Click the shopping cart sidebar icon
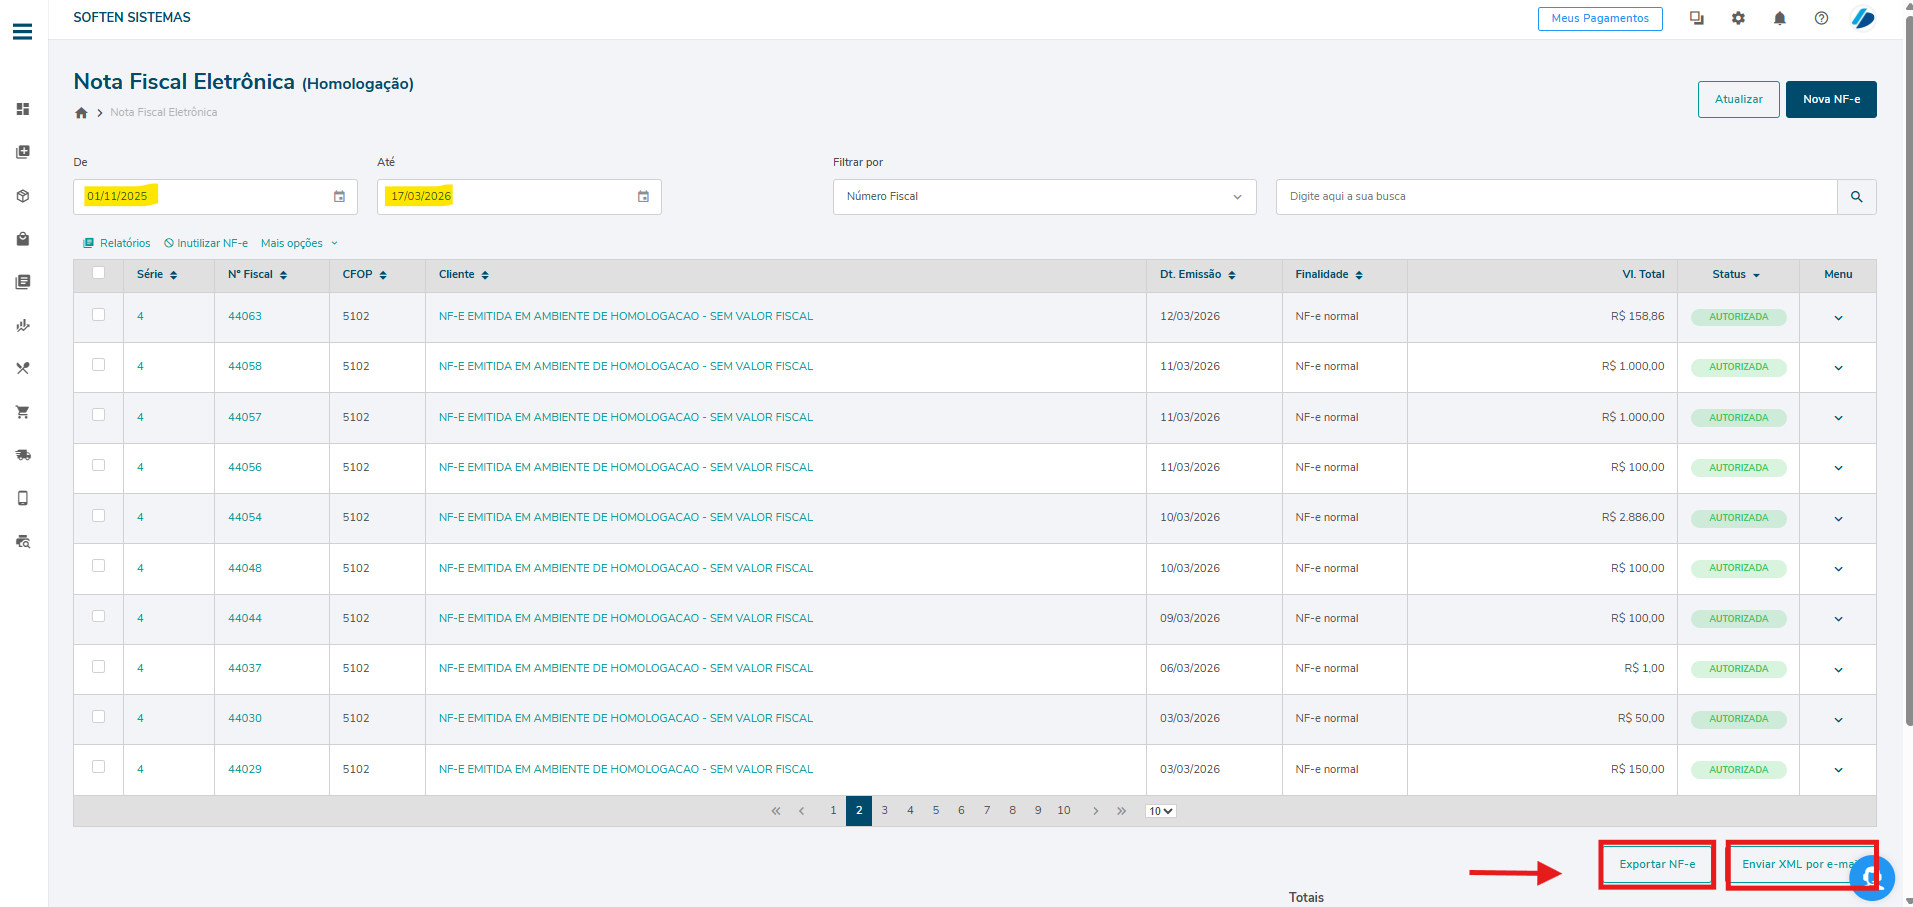 pyautogui.click(x=22, y=412)
